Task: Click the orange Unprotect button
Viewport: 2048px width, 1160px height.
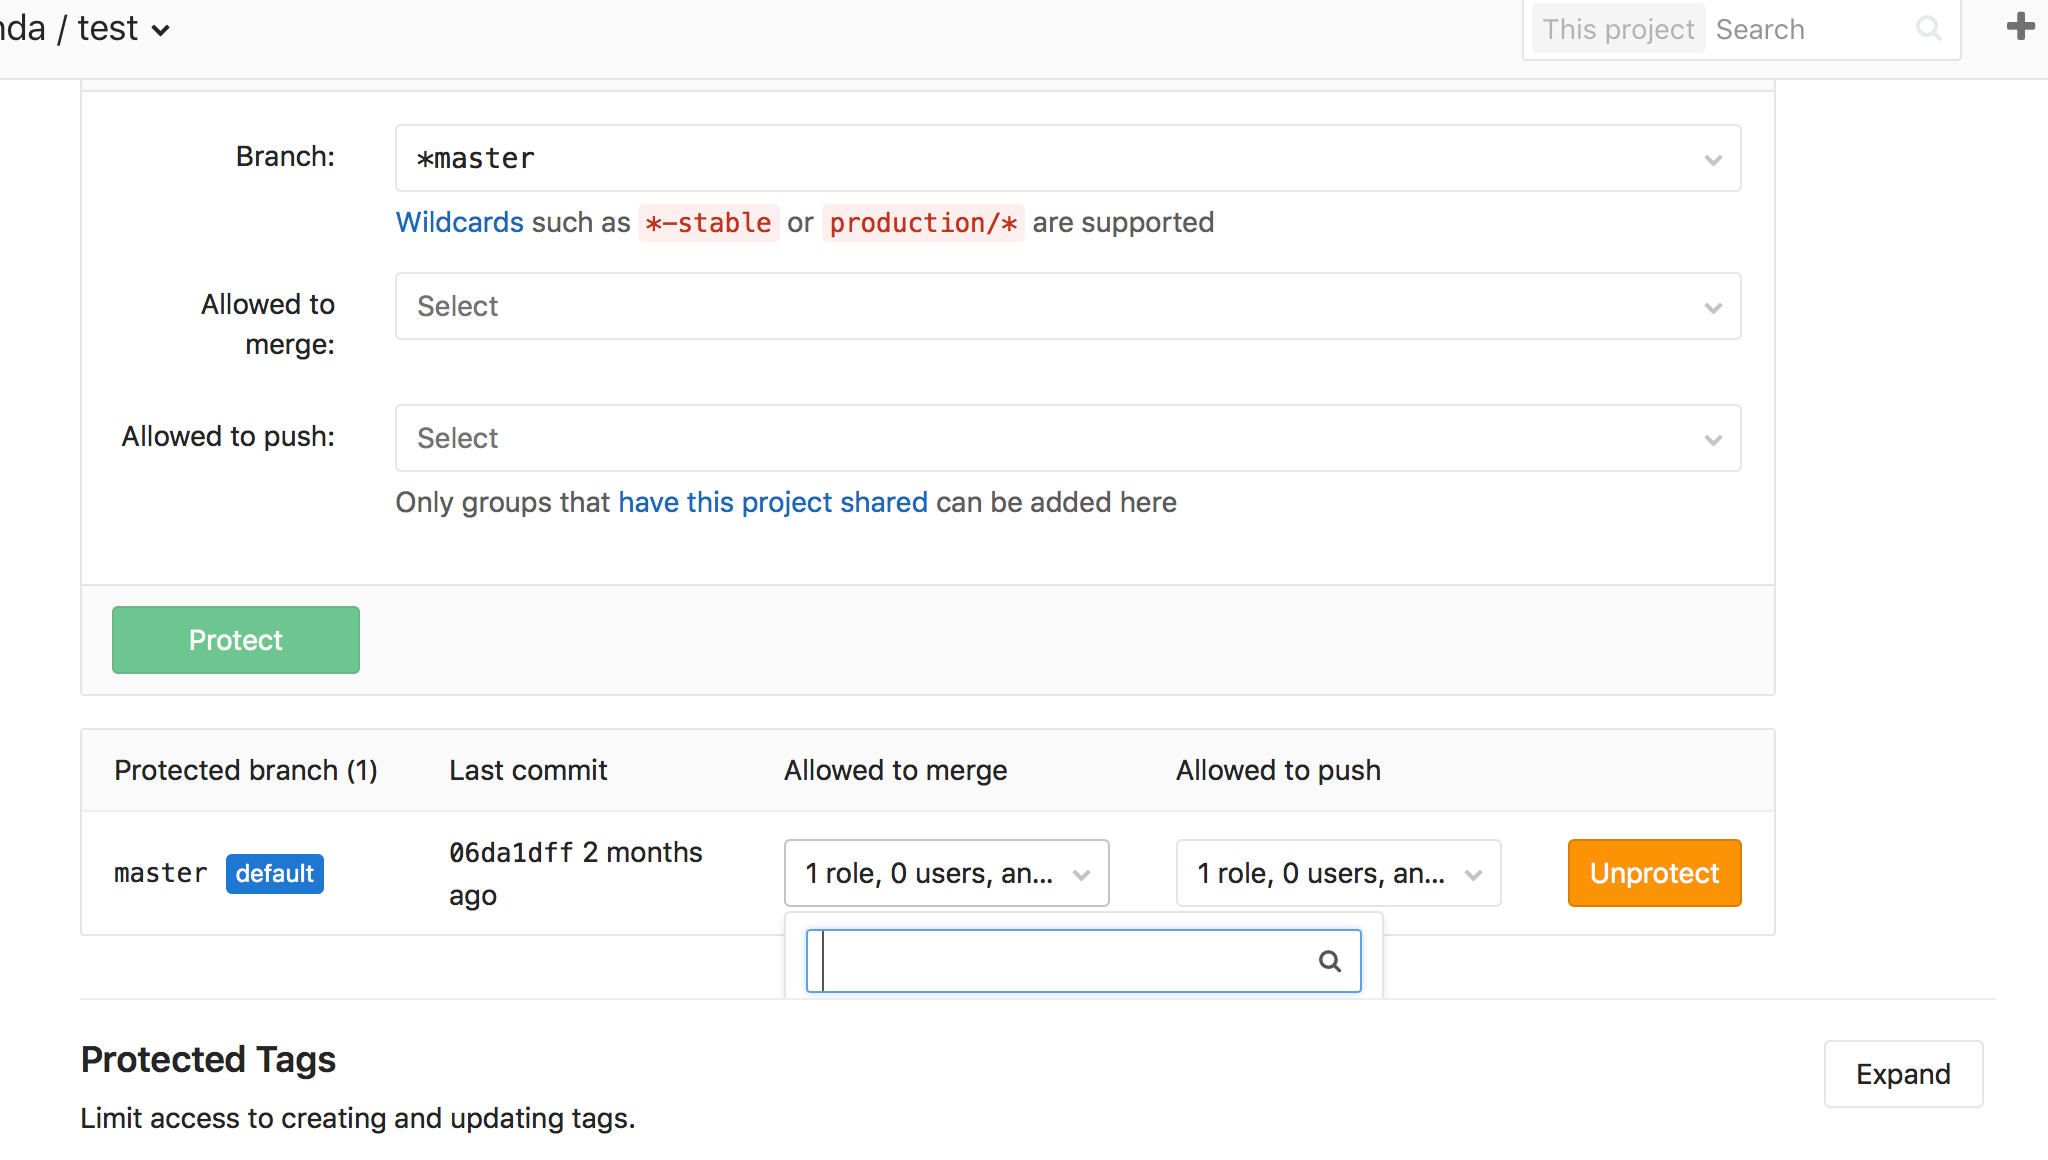Action: point(1654,873)
